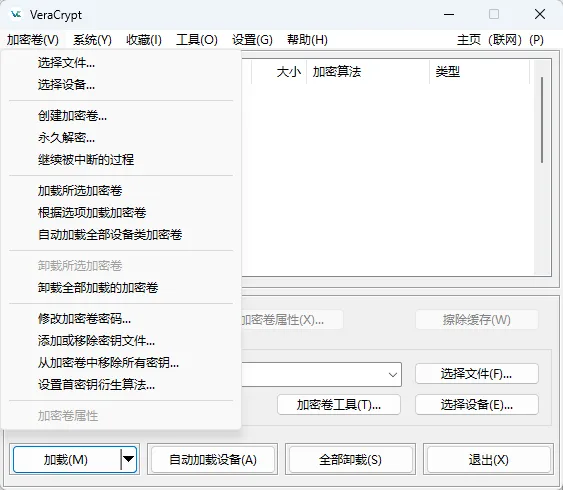The image size is (563, 490).
Task: Choose 根据选项加载加密卷 entry
Action: click(121, 213)
